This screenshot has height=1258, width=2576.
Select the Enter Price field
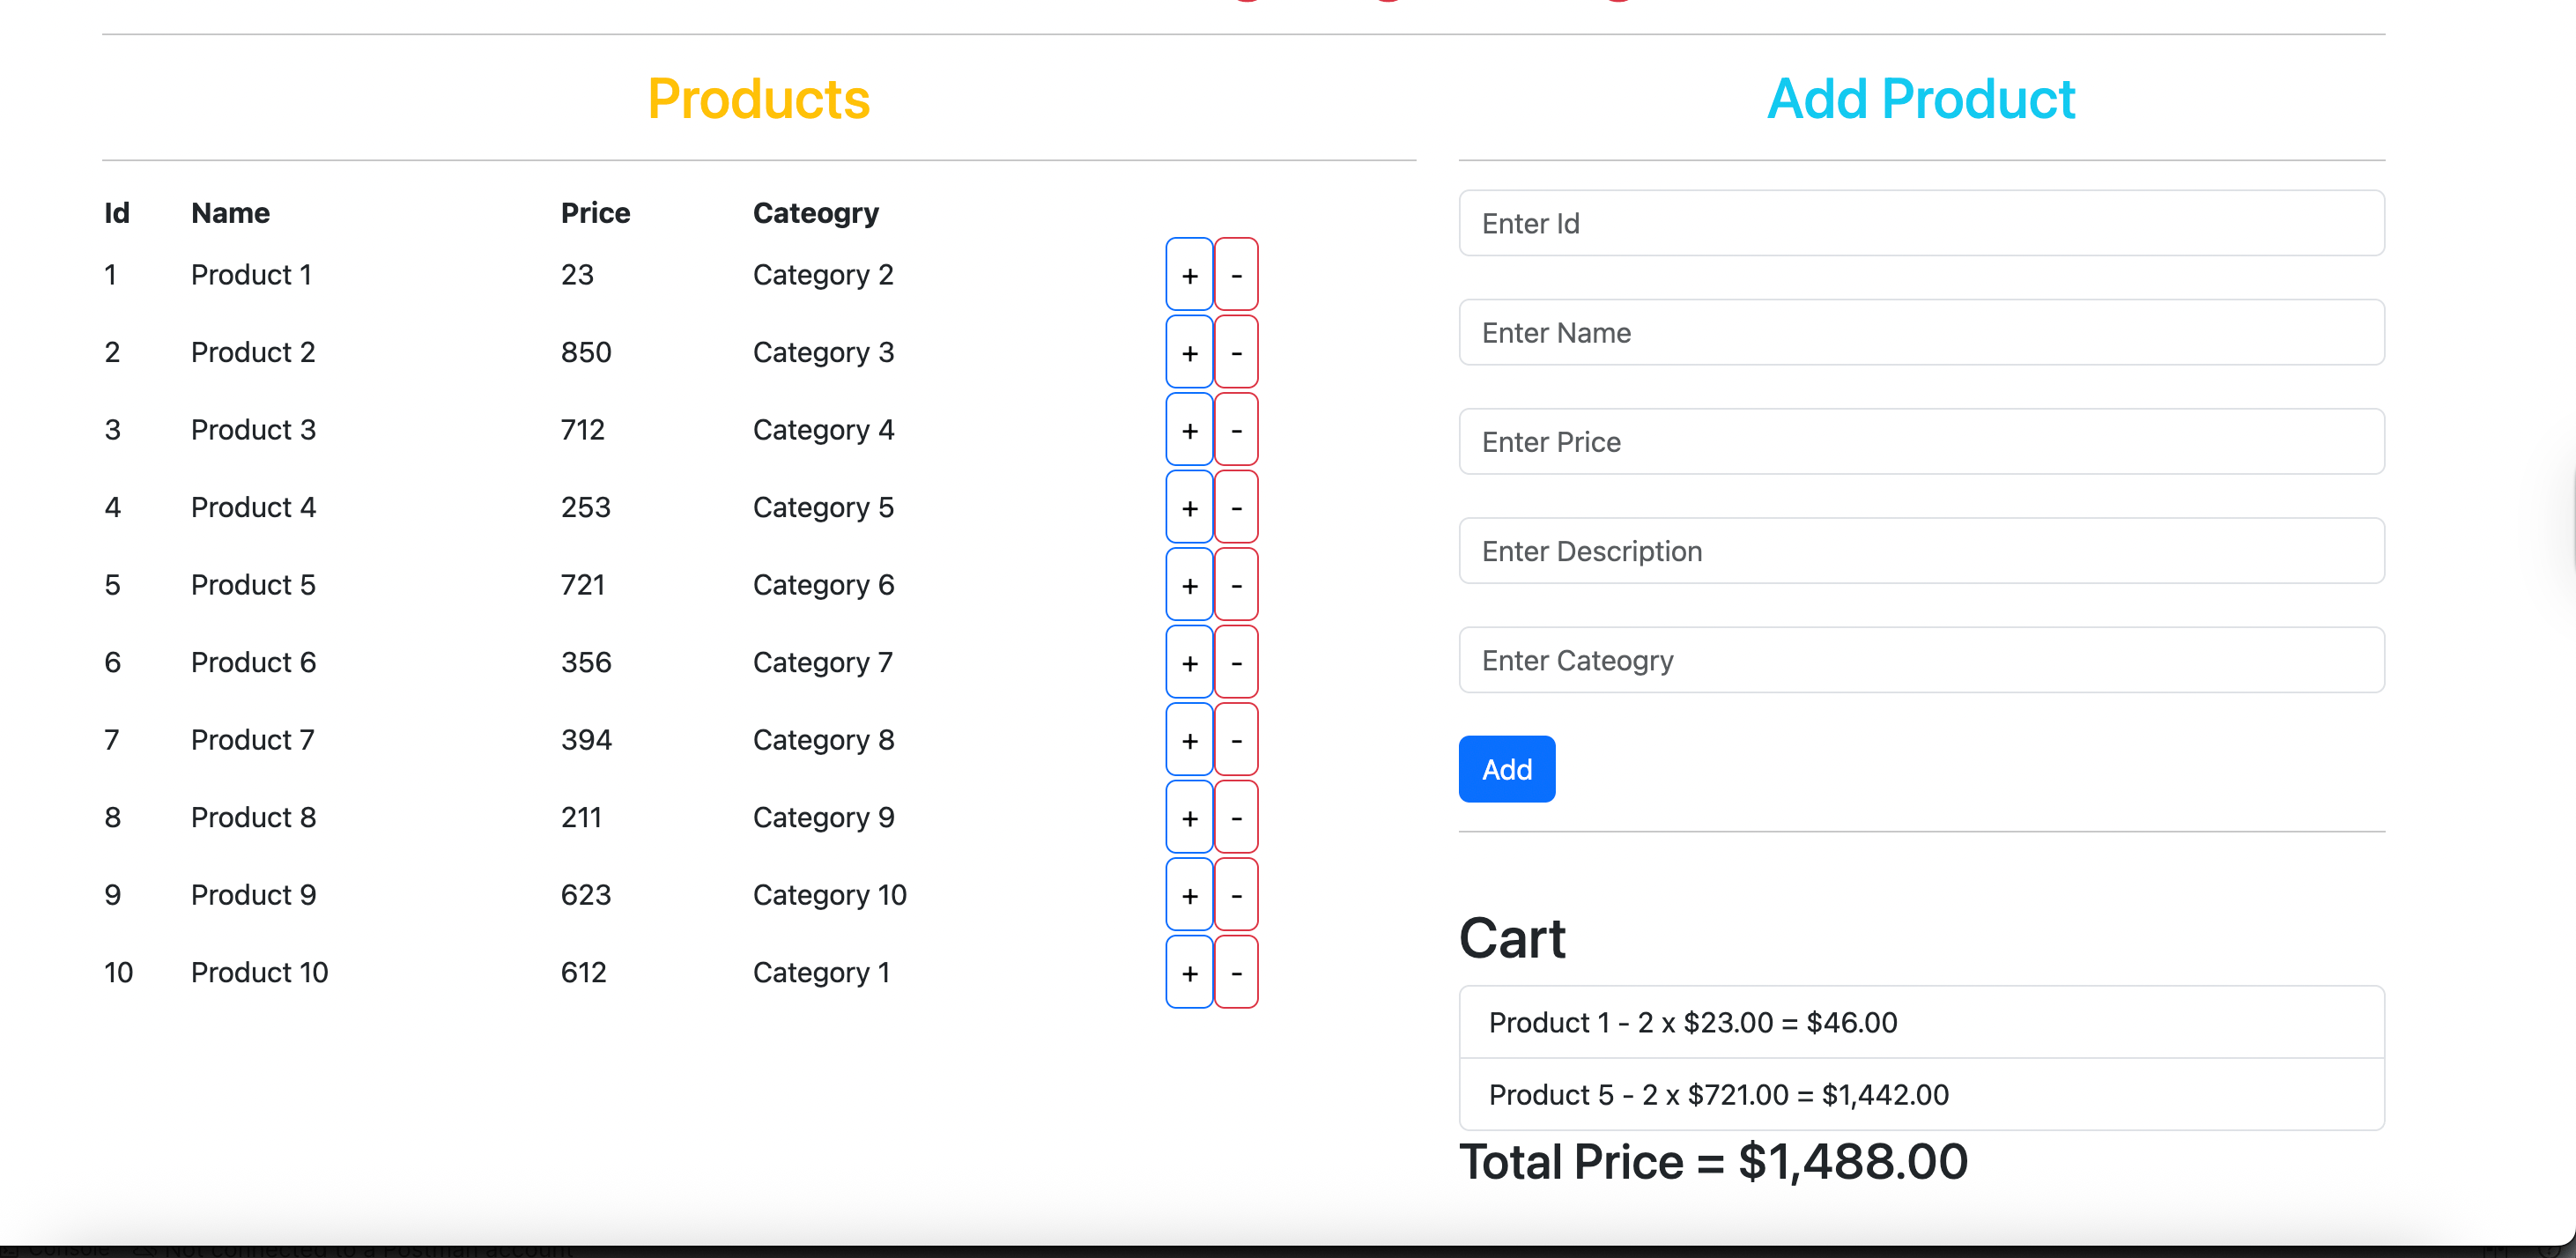pyautogui.click(x=1920, y=441)
